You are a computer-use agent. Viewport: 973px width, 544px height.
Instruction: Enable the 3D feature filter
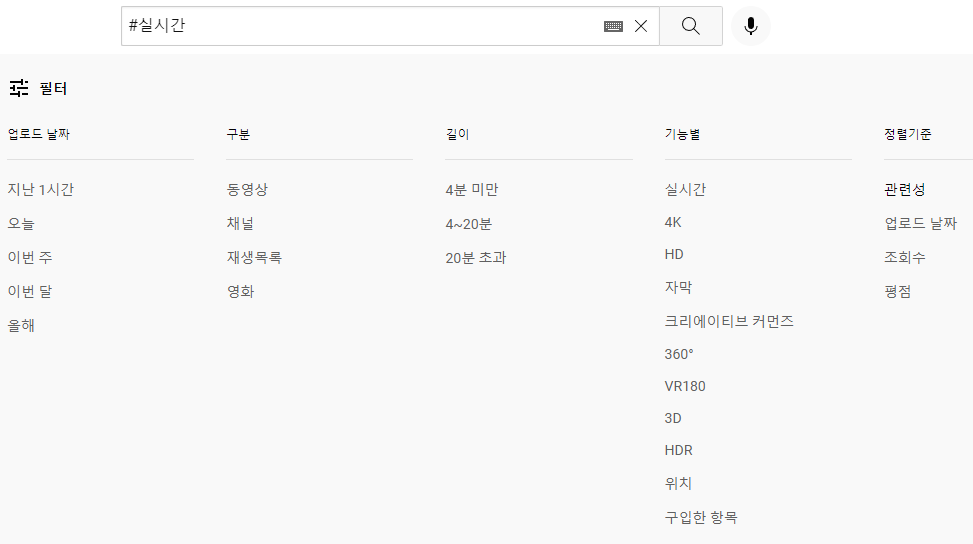673,418
